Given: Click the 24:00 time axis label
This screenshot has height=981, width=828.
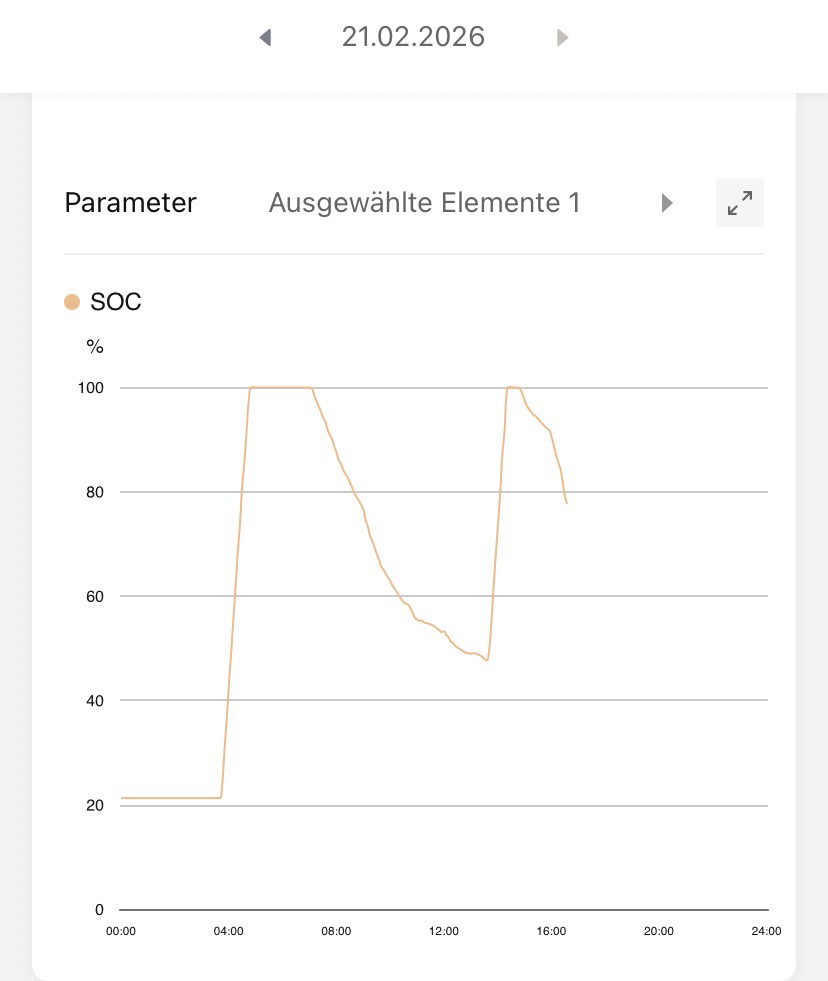Looking at the screenshot, I should [766, 931].
